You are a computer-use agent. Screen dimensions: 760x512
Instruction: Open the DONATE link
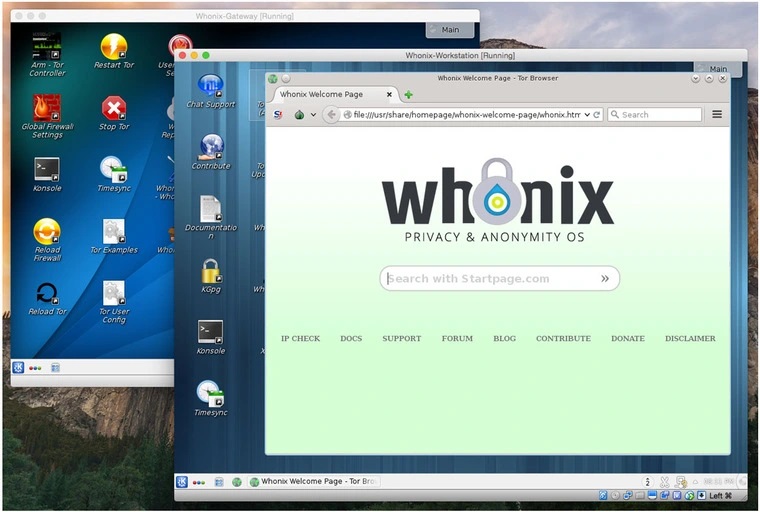(x=628, y=338)
